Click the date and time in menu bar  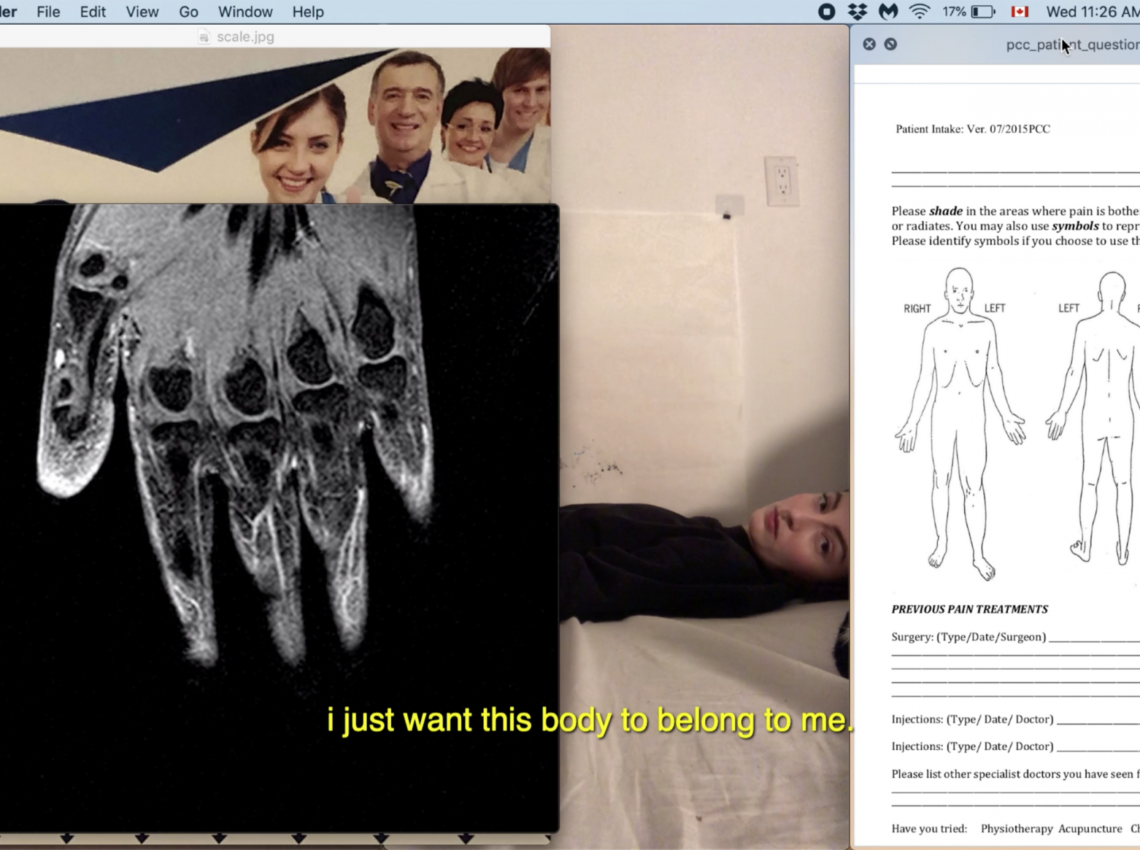tap(1091, 12)
